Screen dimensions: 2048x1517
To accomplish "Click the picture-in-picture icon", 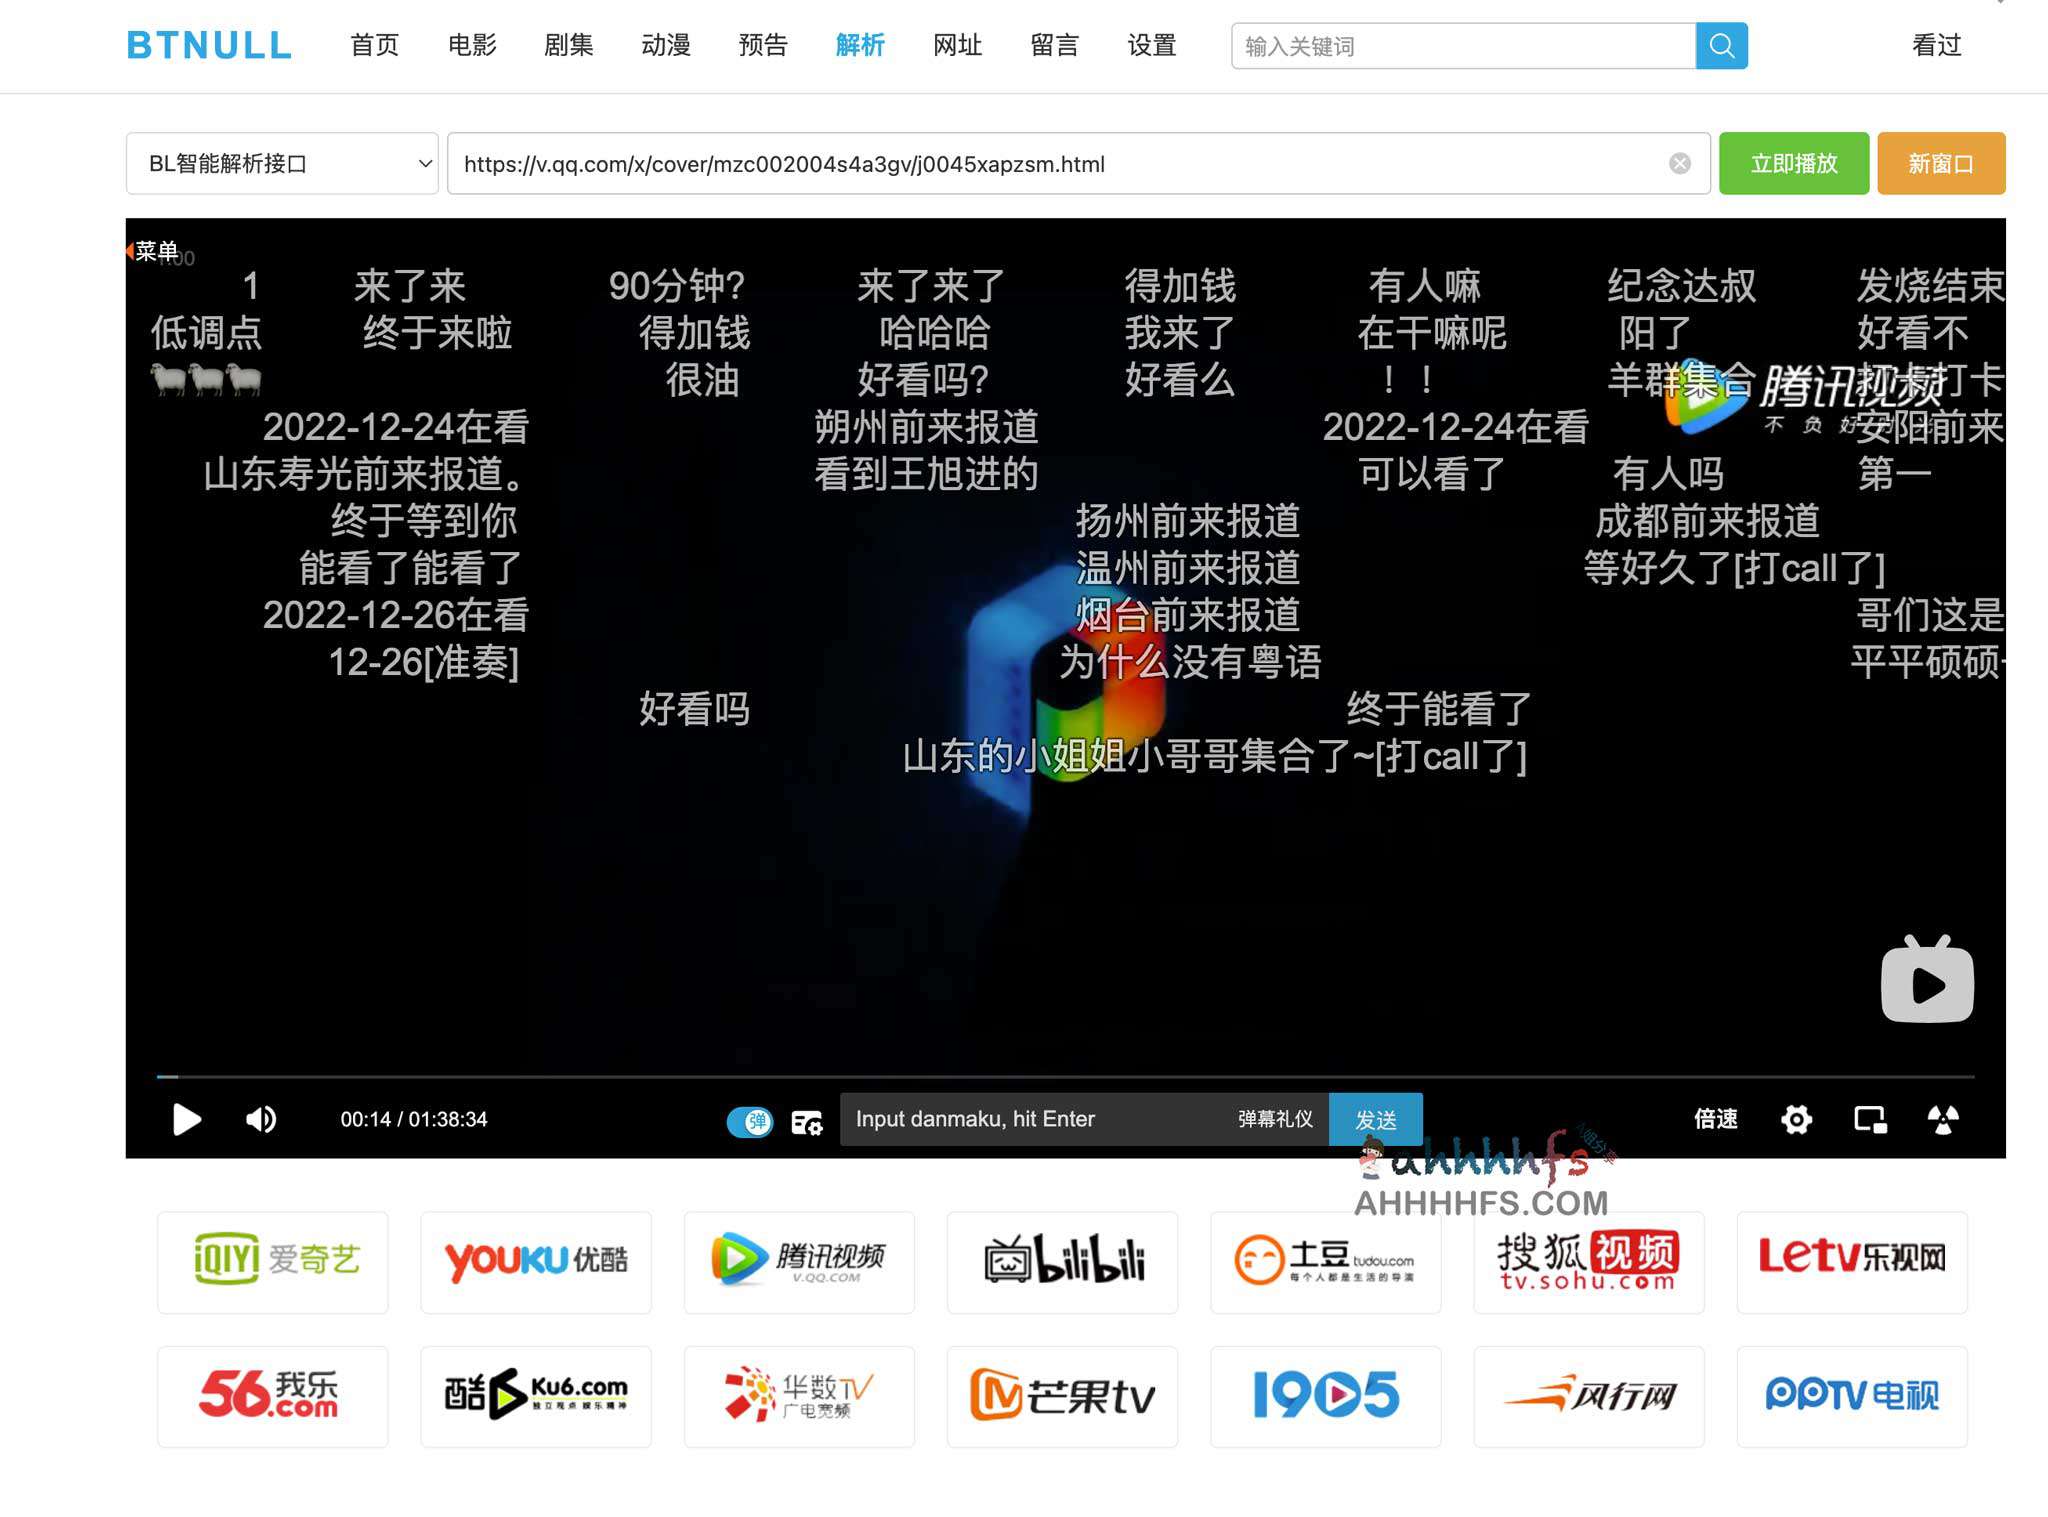I will 1870,1120.
